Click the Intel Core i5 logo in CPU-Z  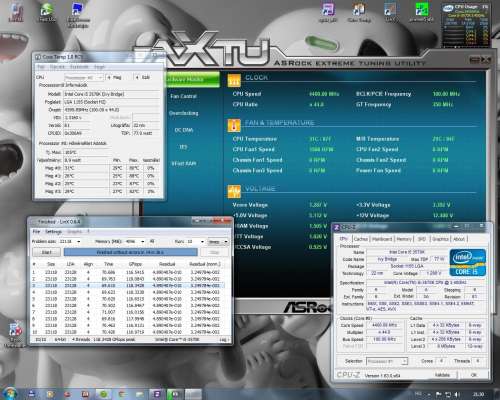[x=468, y=262]
